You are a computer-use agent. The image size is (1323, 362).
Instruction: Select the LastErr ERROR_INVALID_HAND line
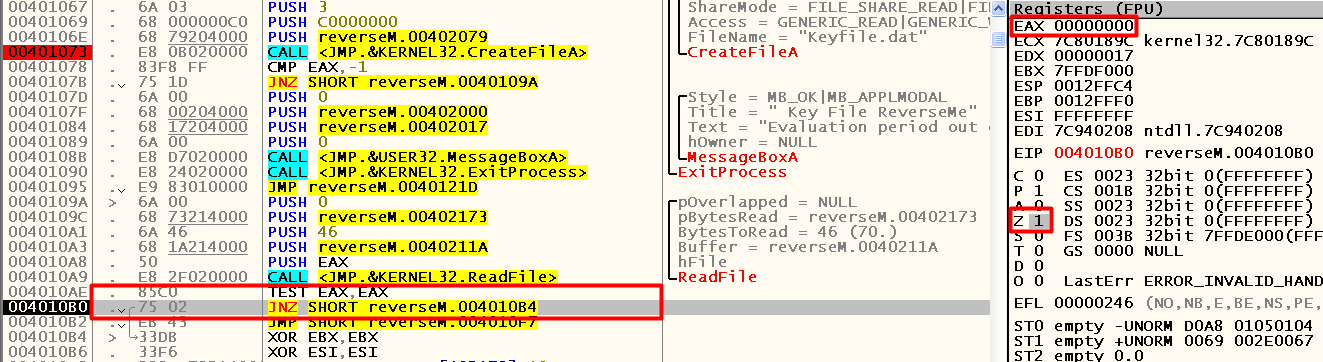[x=1193, y=281]
